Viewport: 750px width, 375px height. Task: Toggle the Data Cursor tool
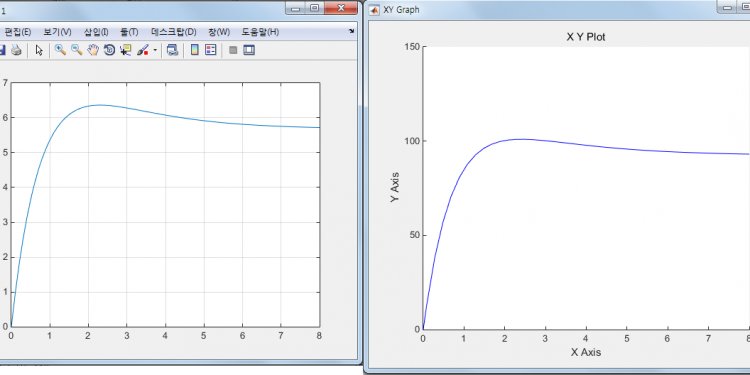tap(126, 50)
